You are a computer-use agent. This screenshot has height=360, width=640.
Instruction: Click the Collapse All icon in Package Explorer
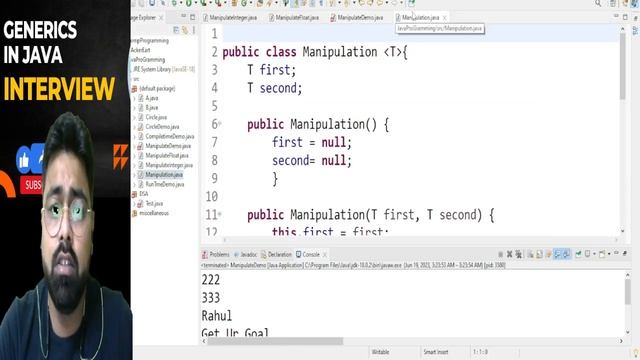[x=176, y=30]
